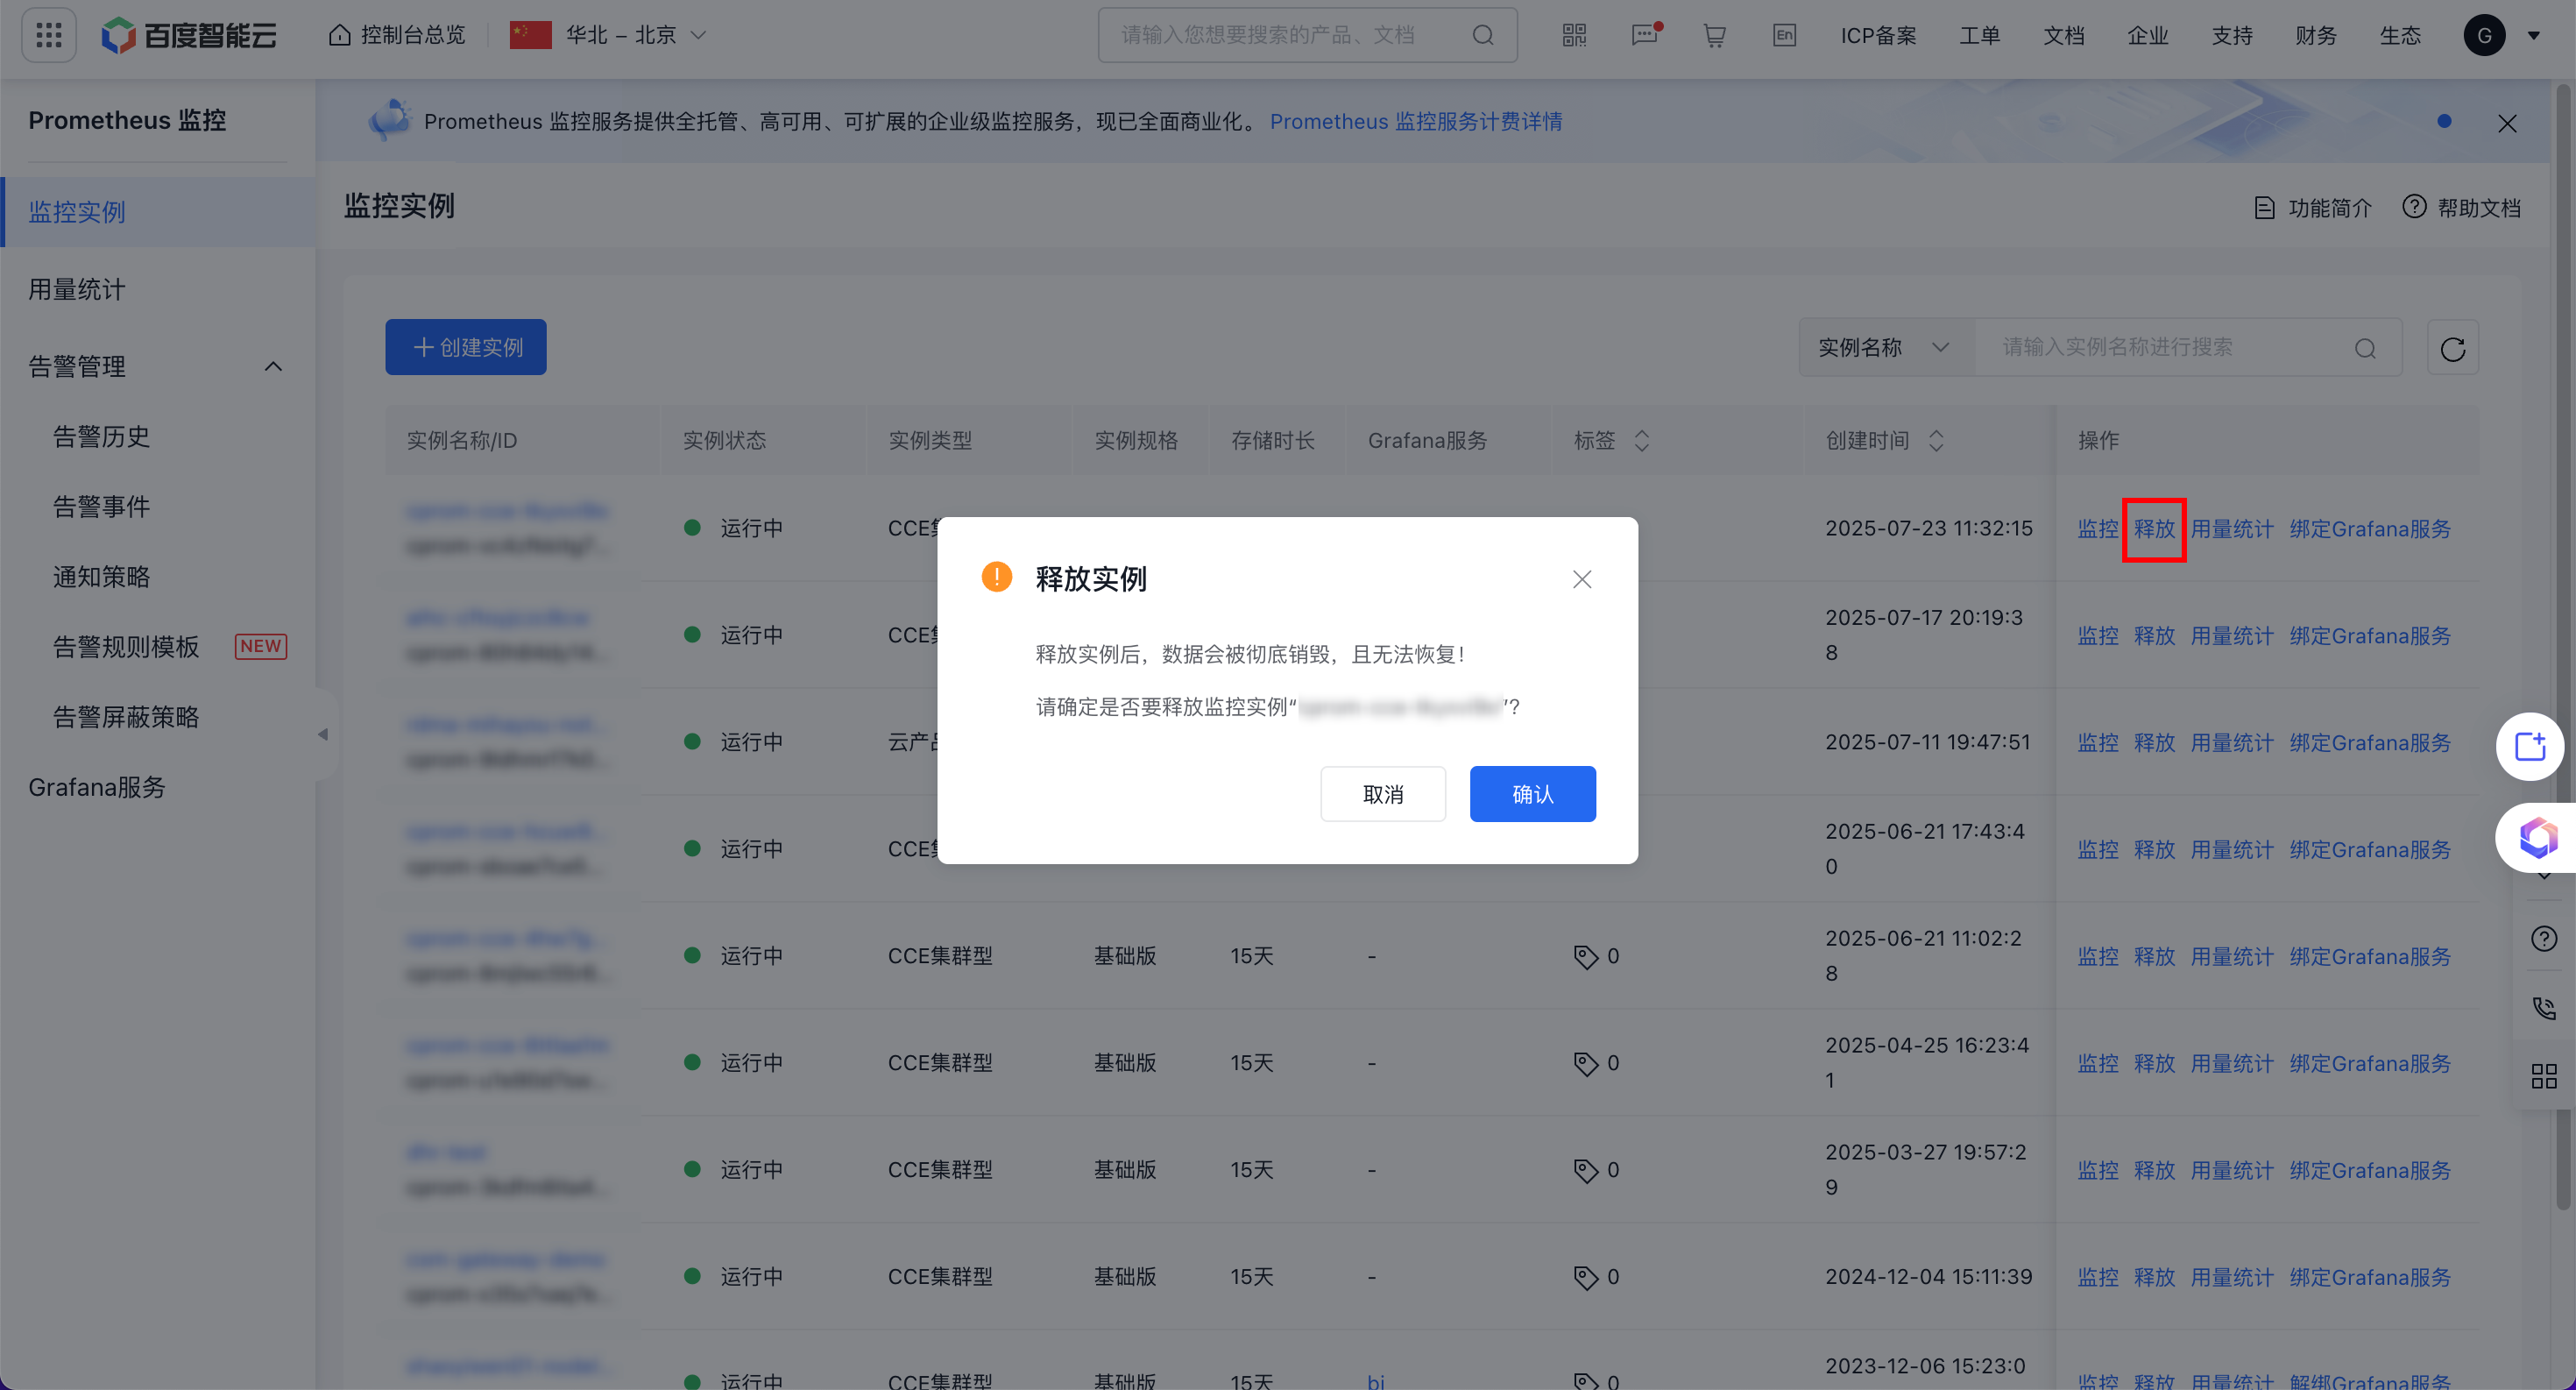The width and height of the screenshot is (2576, 1390).
Task: Open 企业 in top nav
Action: point(2148,35)
